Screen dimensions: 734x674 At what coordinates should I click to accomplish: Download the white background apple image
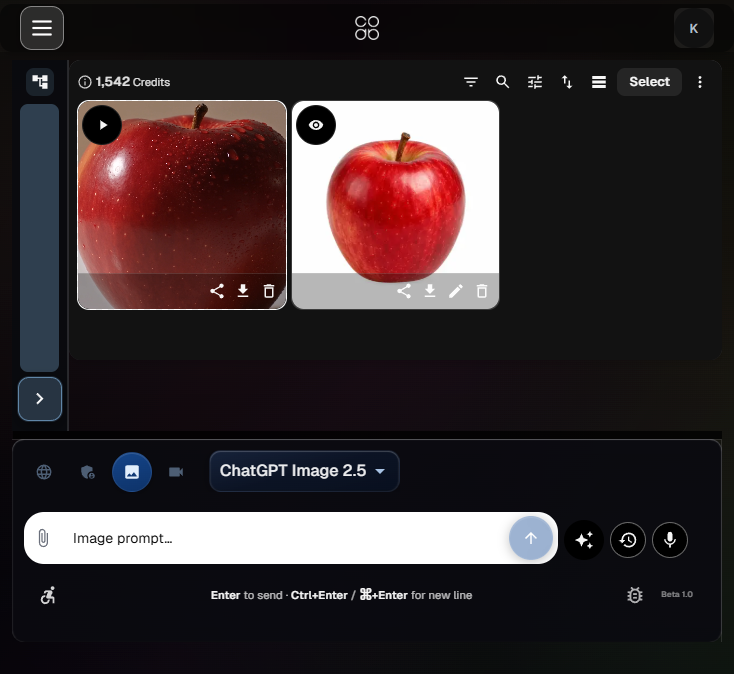430,291
